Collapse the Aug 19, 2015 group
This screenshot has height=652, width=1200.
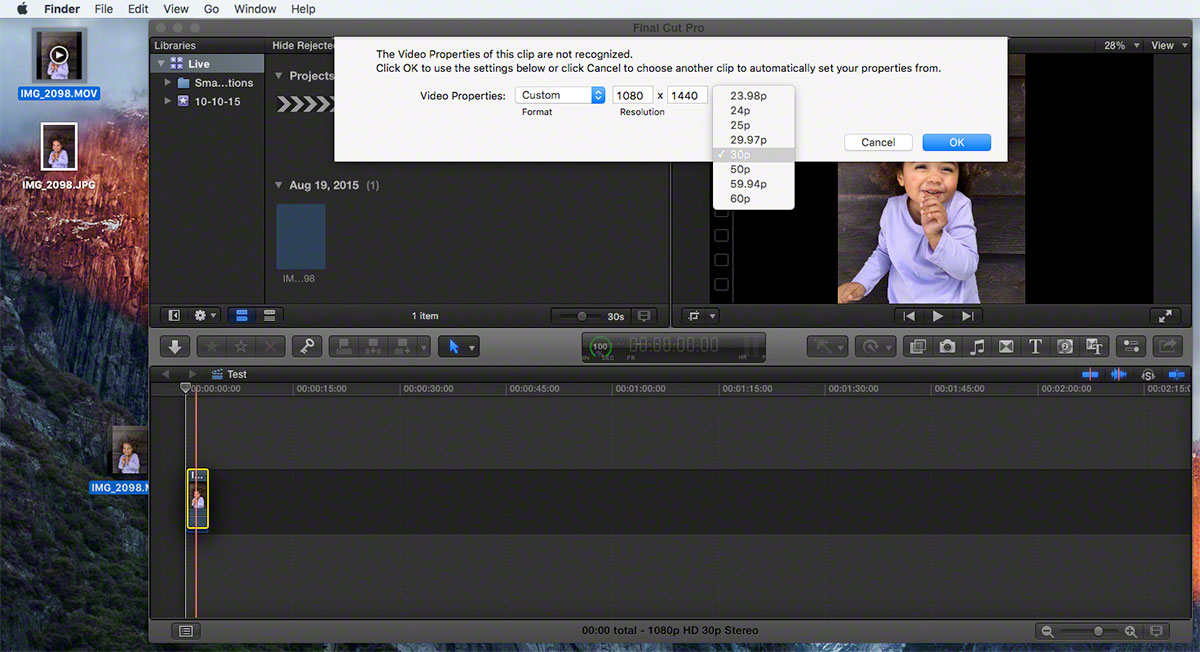279,186
